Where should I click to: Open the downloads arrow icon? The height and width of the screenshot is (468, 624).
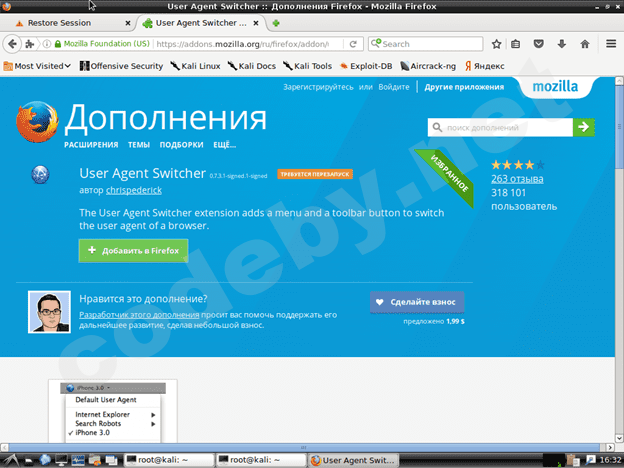point(562,44)
